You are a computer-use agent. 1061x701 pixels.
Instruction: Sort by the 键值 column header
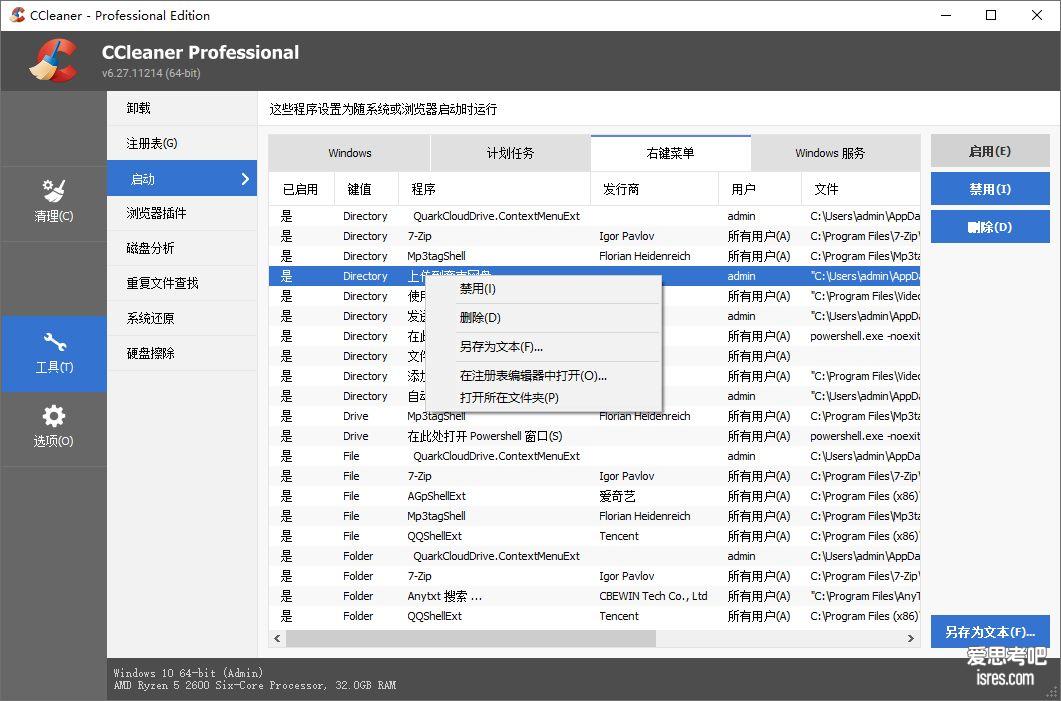click(366, 189)
